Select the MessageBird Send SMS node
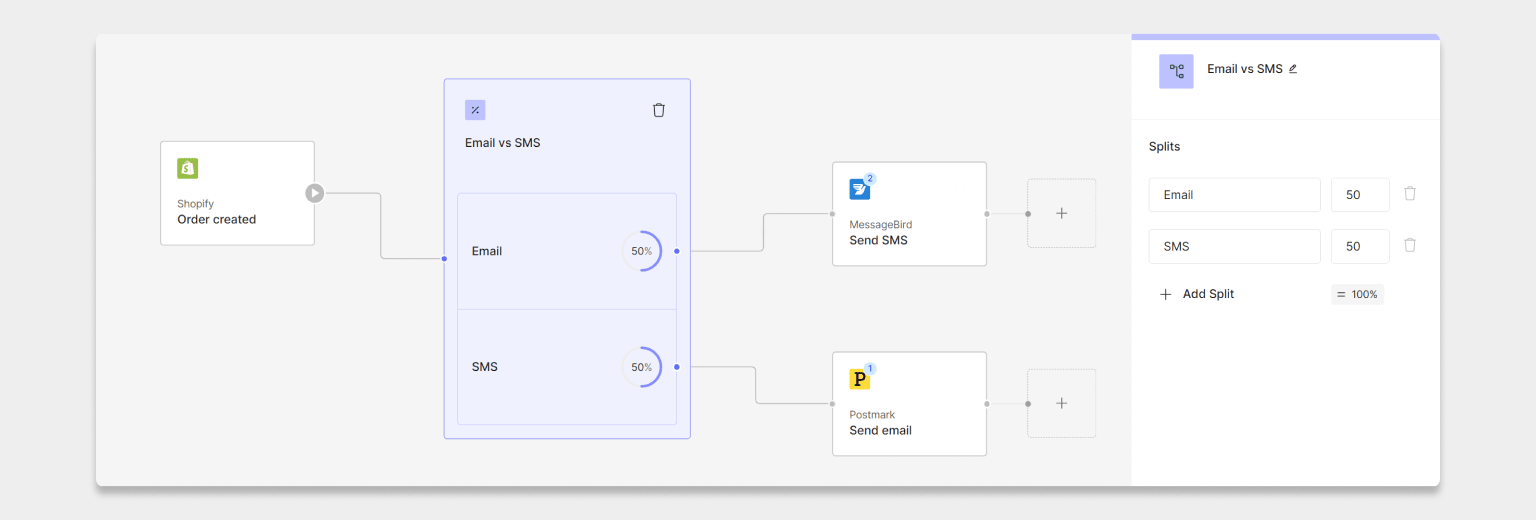The width and height of the screenshot is (1536, 520). [x=909, y=214]
